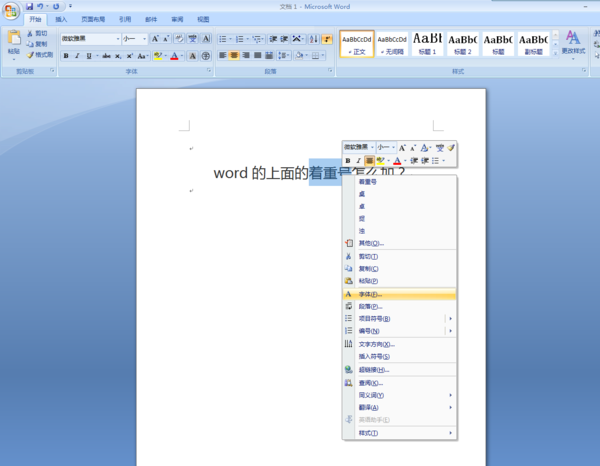
Task: Open font size dropdown on mini toolbar
Action: 393,147
